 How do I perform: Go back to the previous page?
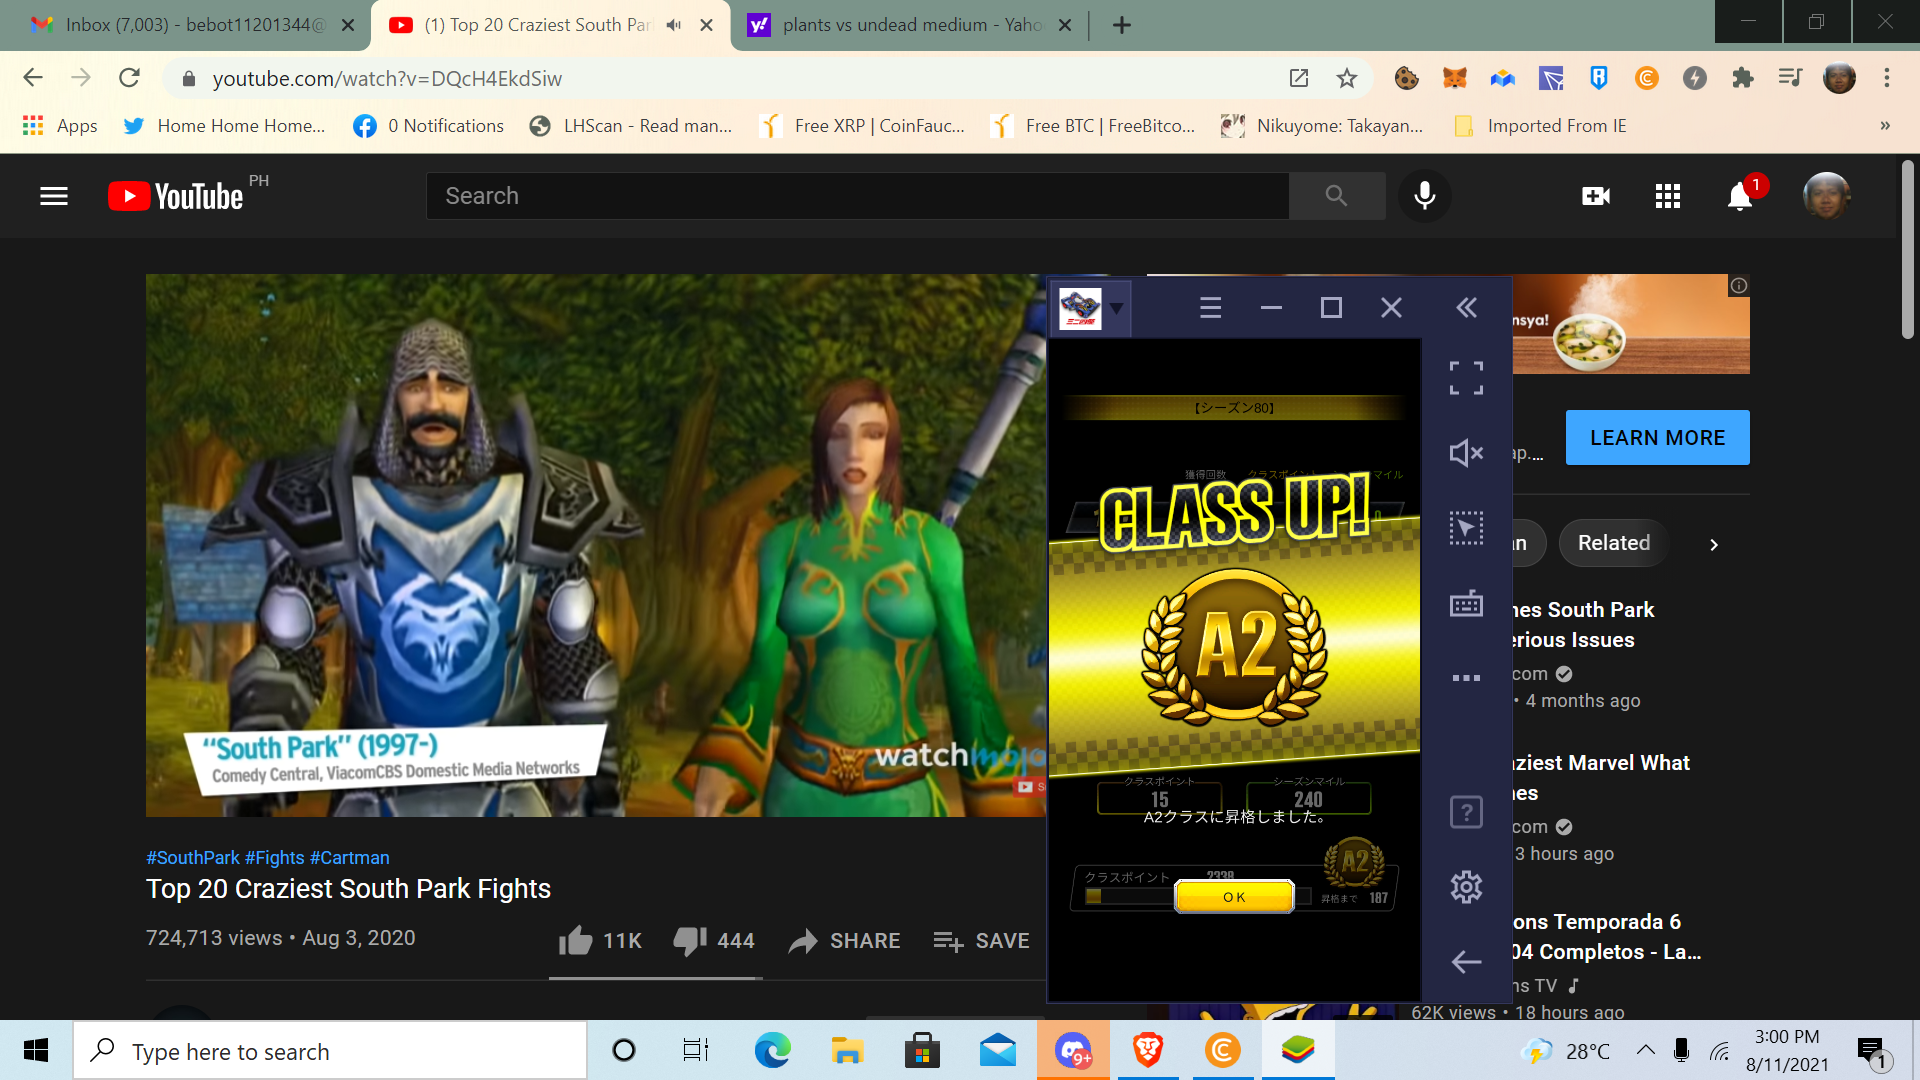(x=33, y=78)
